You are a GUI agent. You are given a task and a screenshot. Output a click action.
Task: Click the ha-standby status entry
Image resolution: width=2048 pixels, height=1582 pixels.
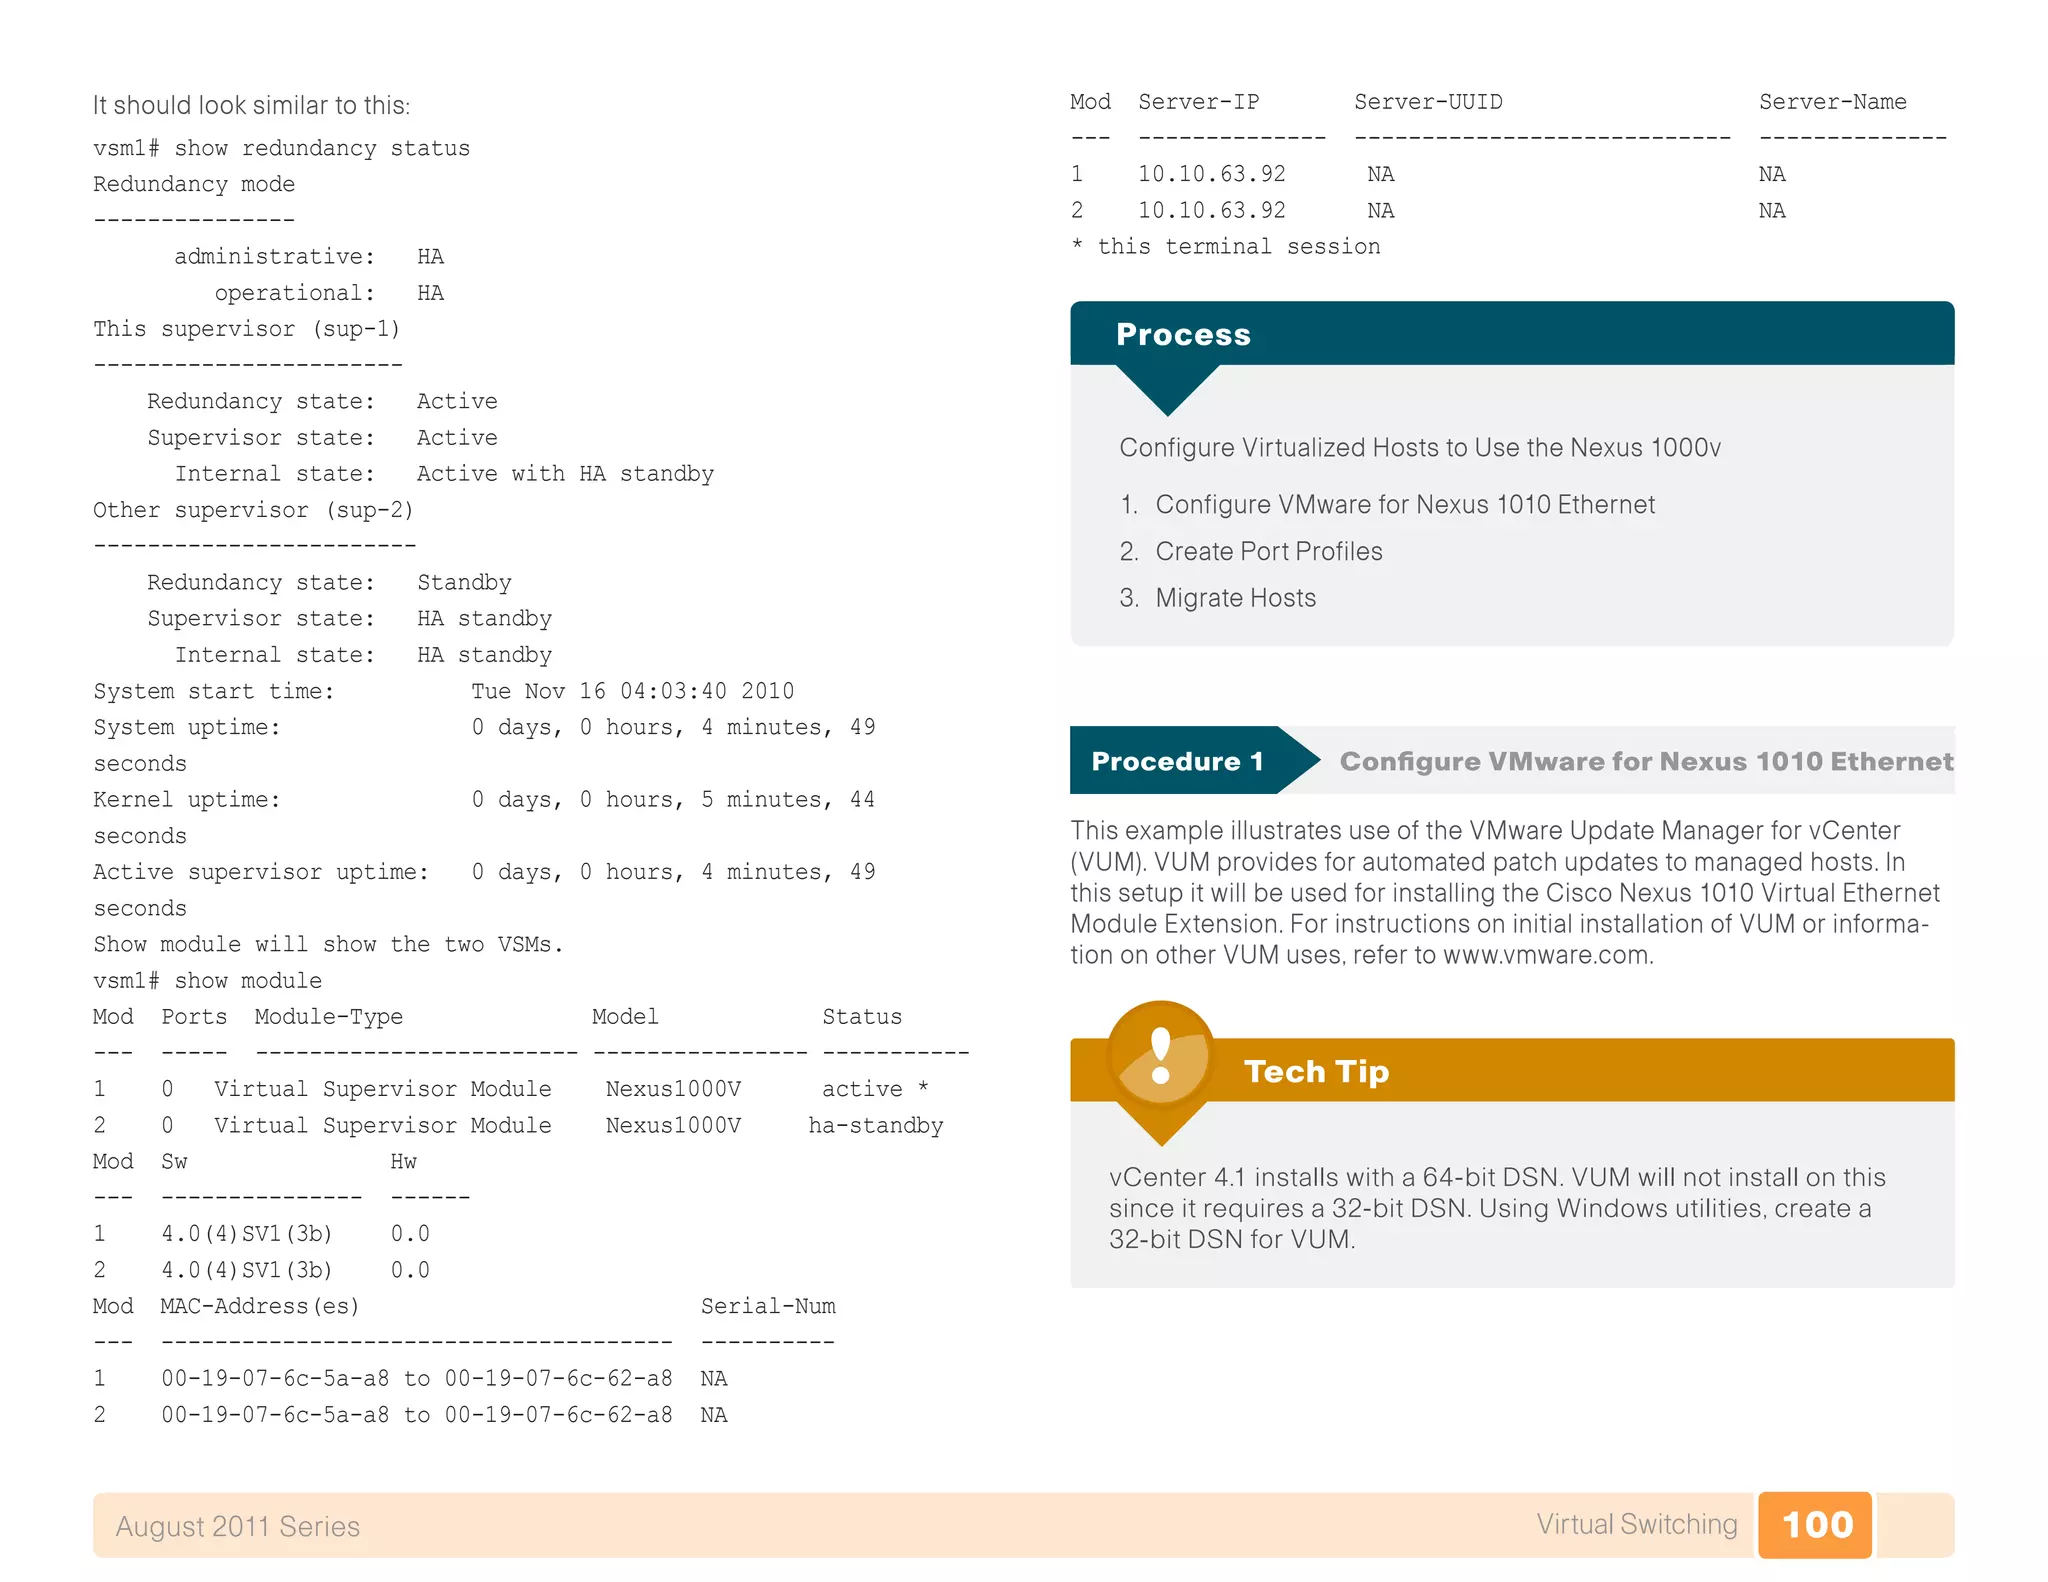[875, 1125]
